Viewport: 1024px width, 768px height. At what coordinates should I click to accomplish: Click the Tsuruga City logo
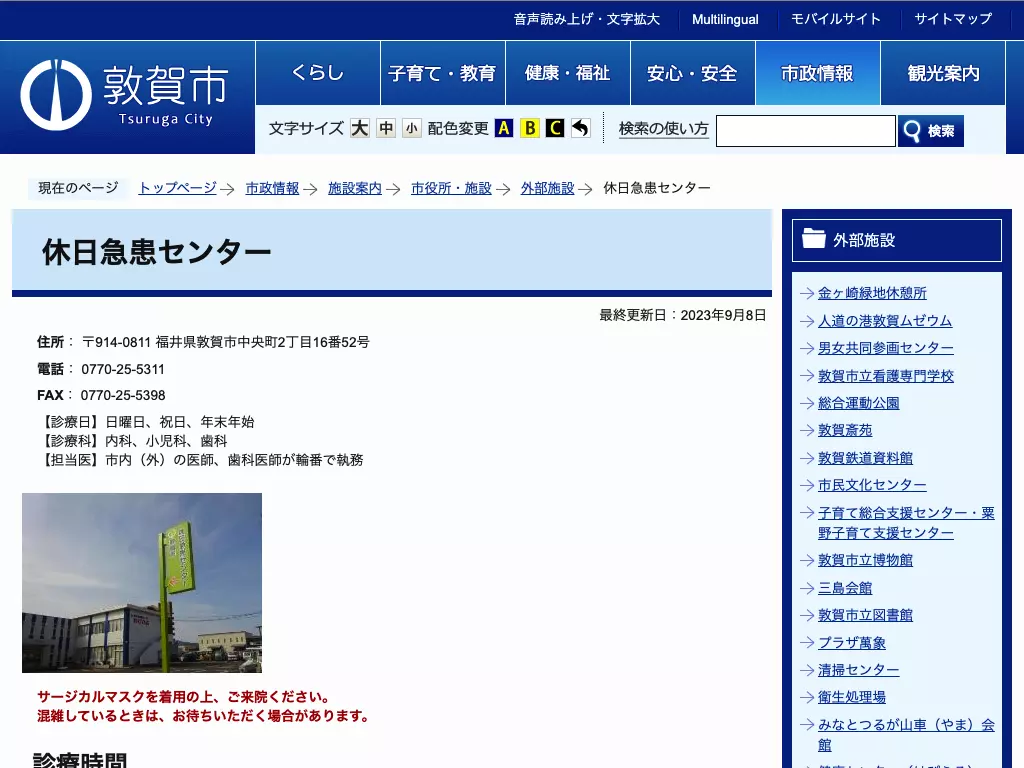[x=124, y=95]
